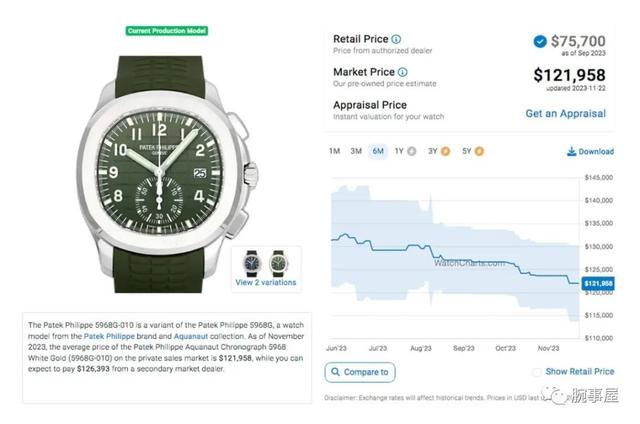The width and height of the screenshot is (640, 424).
Task: Click the Market Price info icon
Action: pyautogui.click(x=403, y=72)
